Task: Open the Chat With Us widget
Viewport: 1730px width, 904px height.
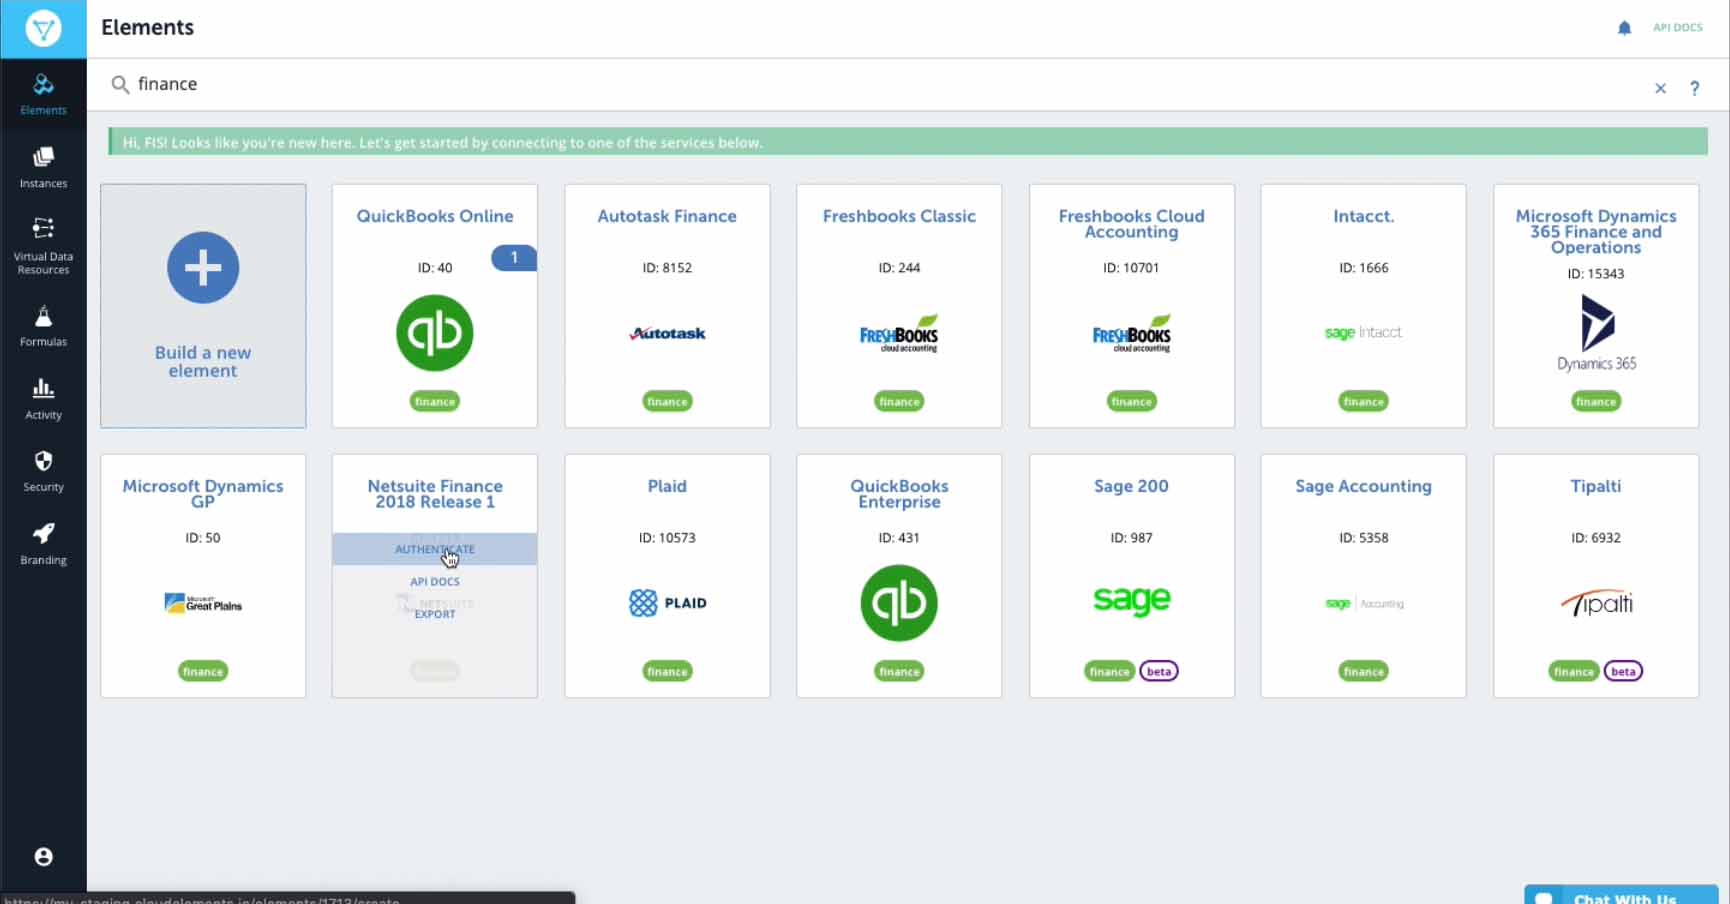Action: 1621,895
